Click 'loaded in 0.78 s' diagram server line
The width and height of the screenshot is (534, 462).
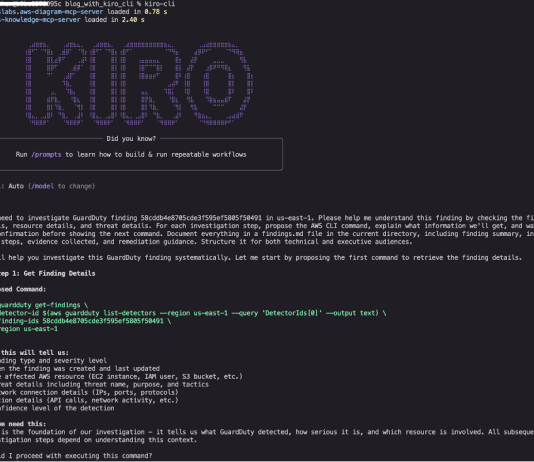click(84, 12)
